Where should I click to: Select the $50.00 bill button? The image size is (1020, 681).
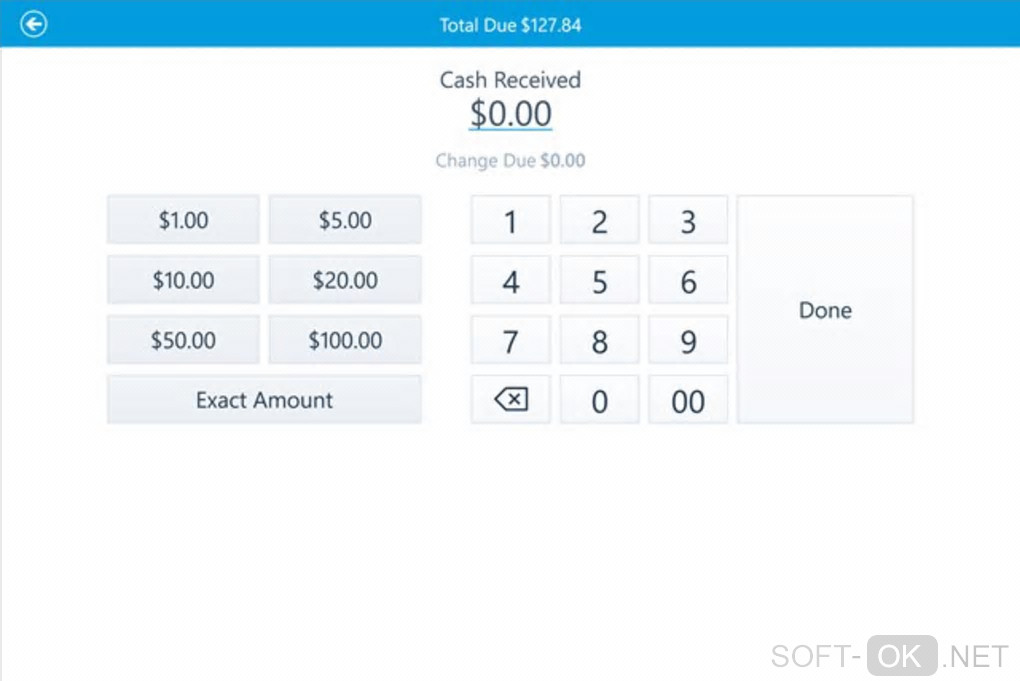[x=183, y=340]
